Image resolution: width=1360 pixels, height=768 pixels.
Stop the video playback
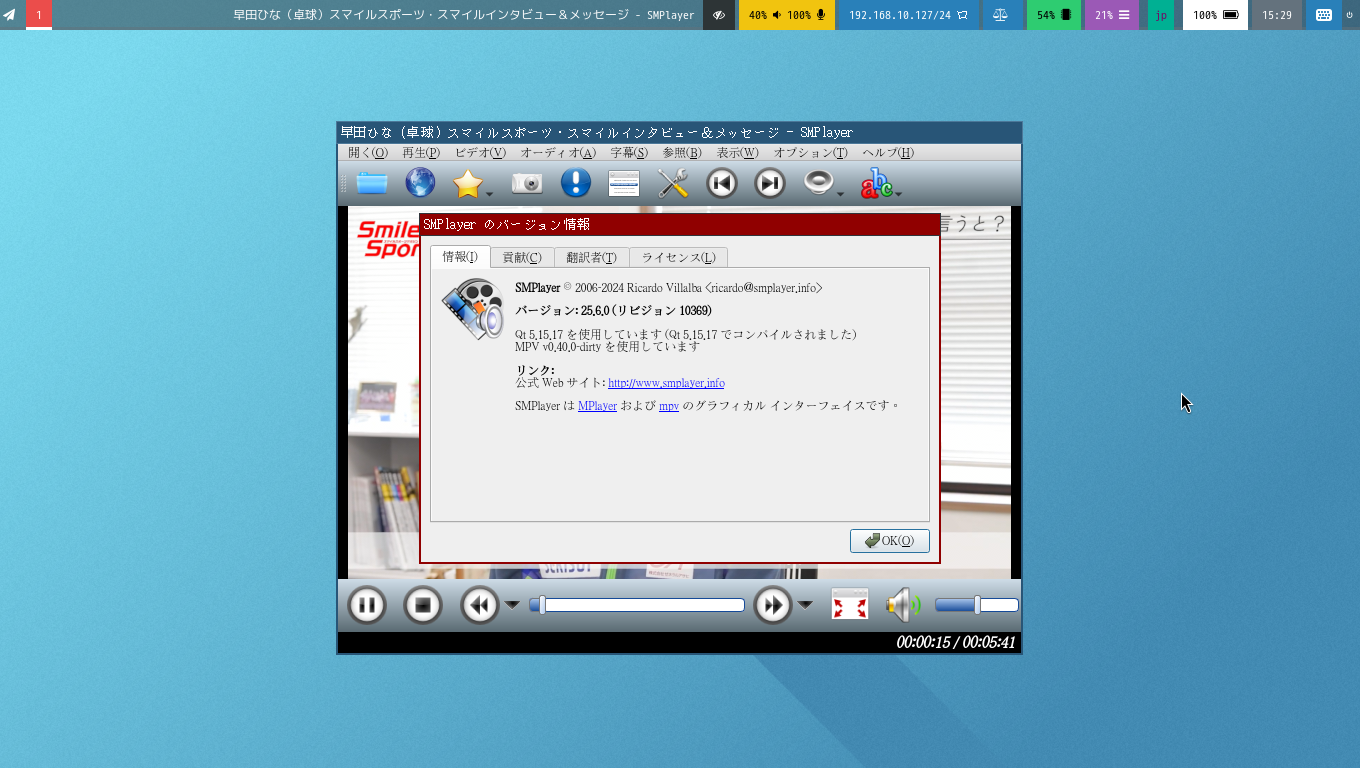[x=423, y=605]
